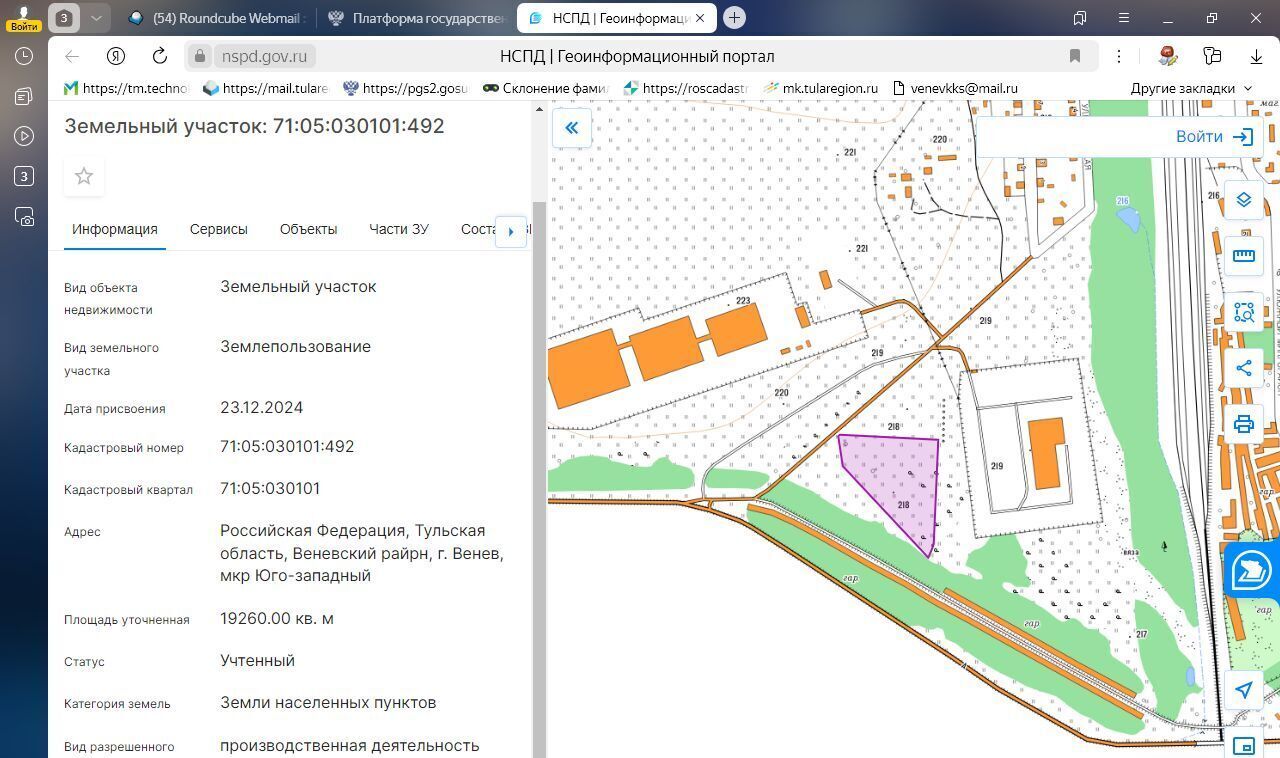Open the picture-in-picture tool on the map
The image size is (1280, 758).
coord(1244,745)
